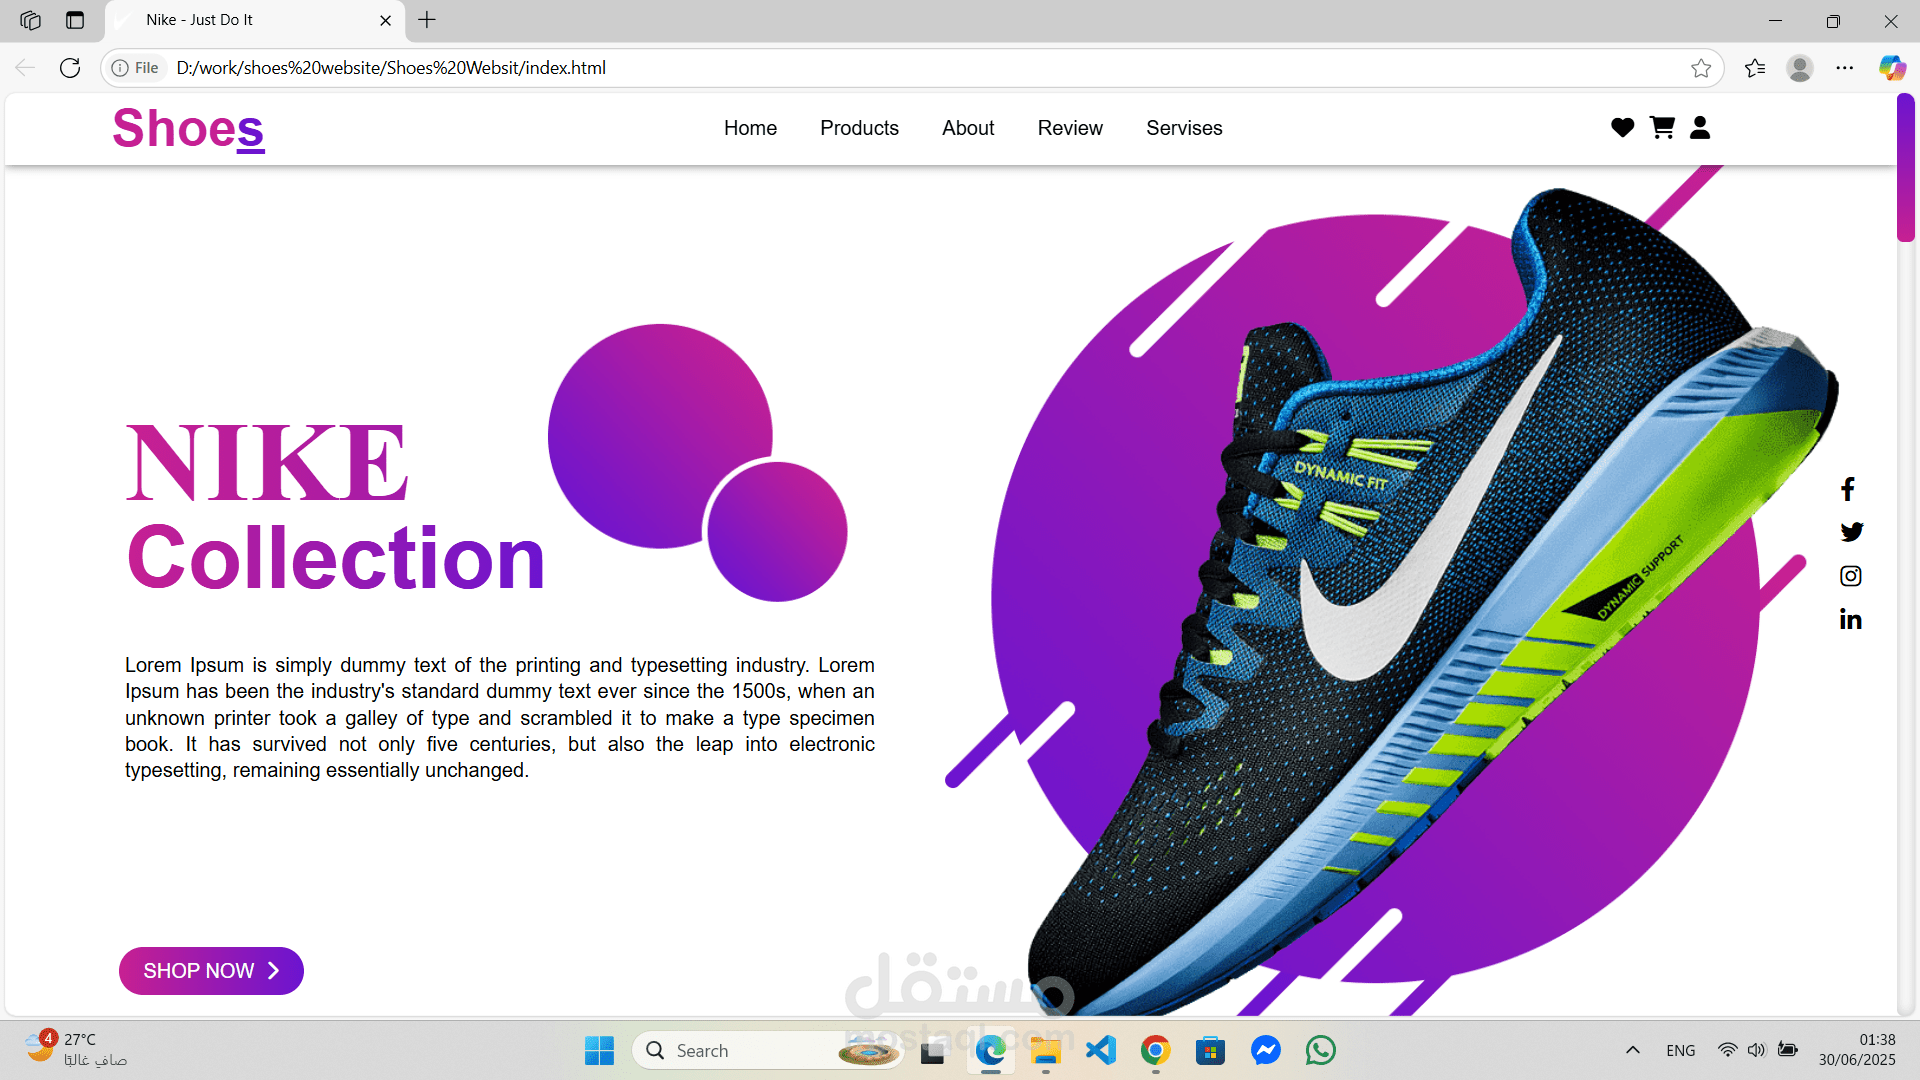Go to the Servises nav link

[x=1184, y=128]
